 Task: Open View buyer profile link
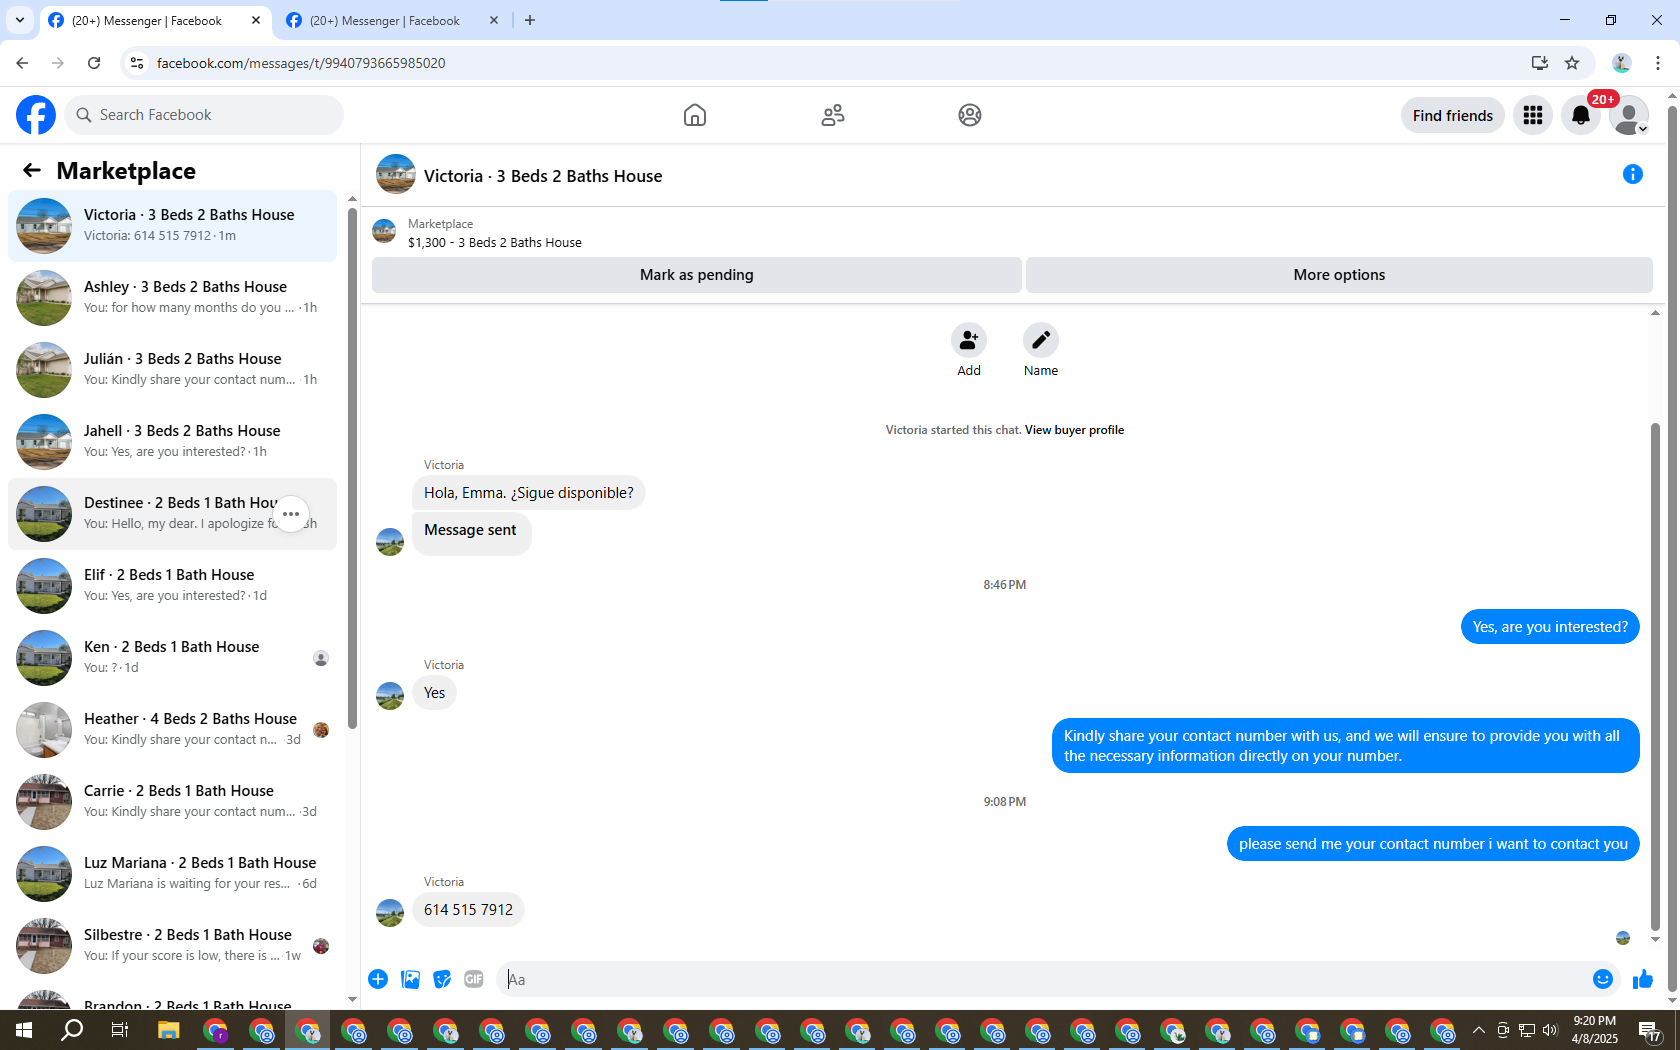pyautogui.click(x=1074, y=430)
